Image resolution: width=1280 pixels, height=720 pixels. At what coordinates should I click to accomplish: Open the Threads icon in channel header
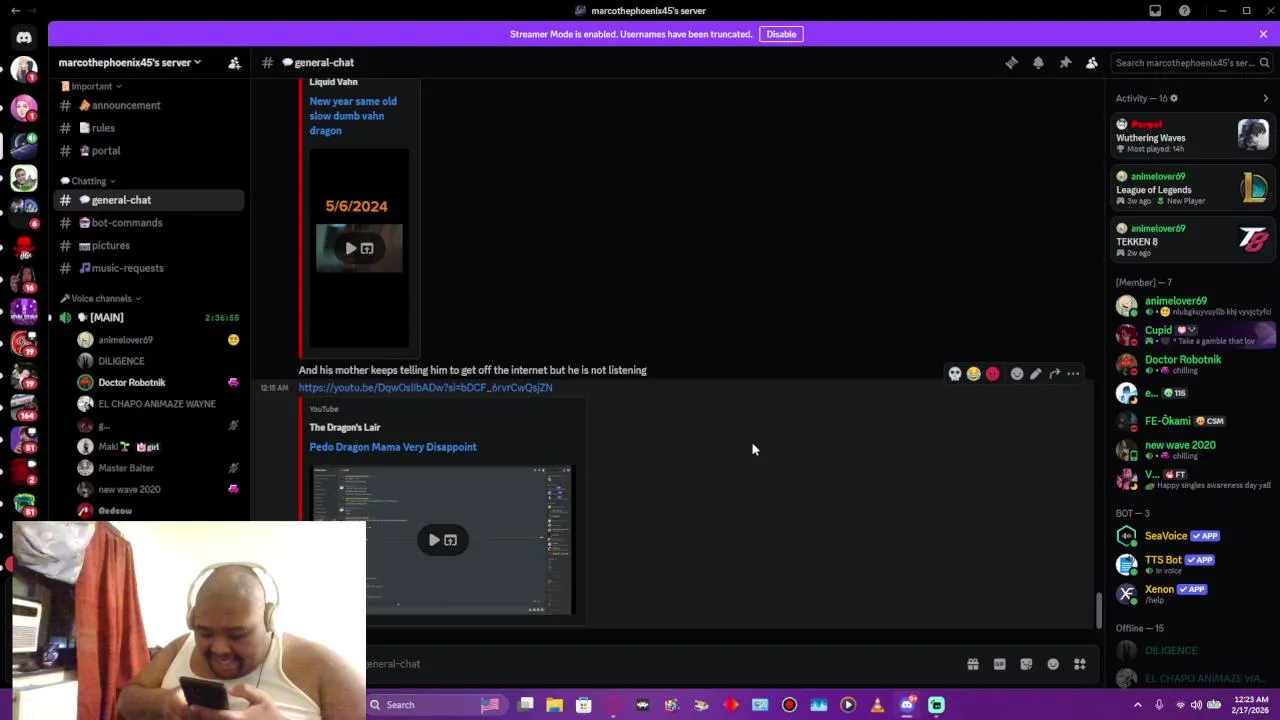coord(1011,62)
